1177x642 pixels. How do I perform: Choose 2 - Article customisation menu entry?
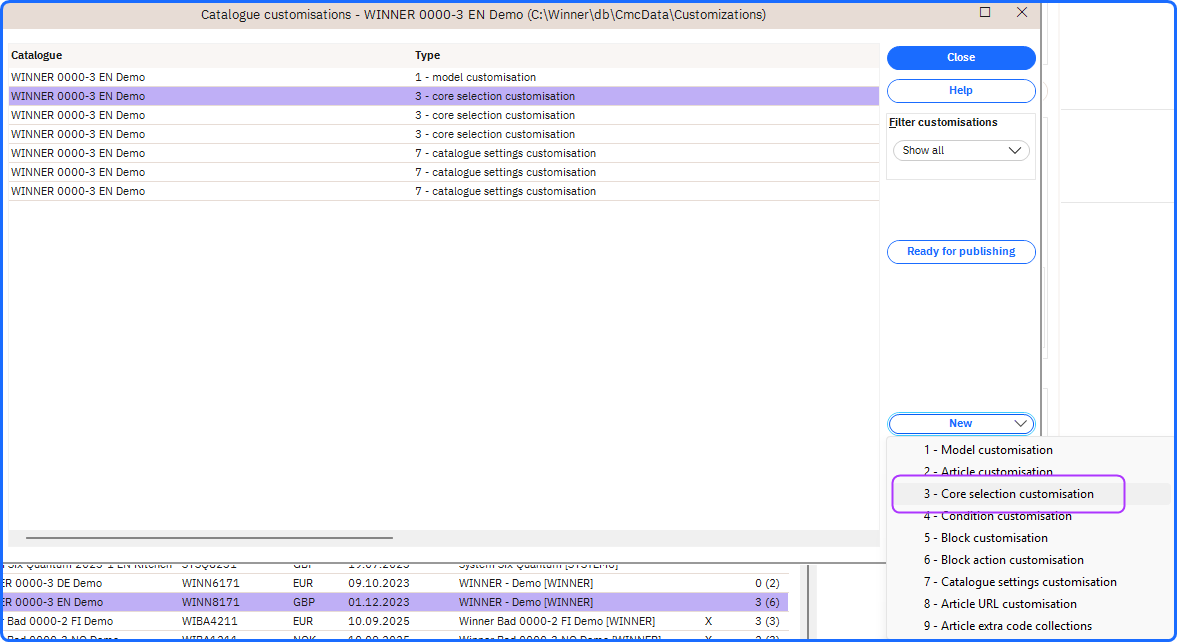pyautogui.click(x=988, y=472)
